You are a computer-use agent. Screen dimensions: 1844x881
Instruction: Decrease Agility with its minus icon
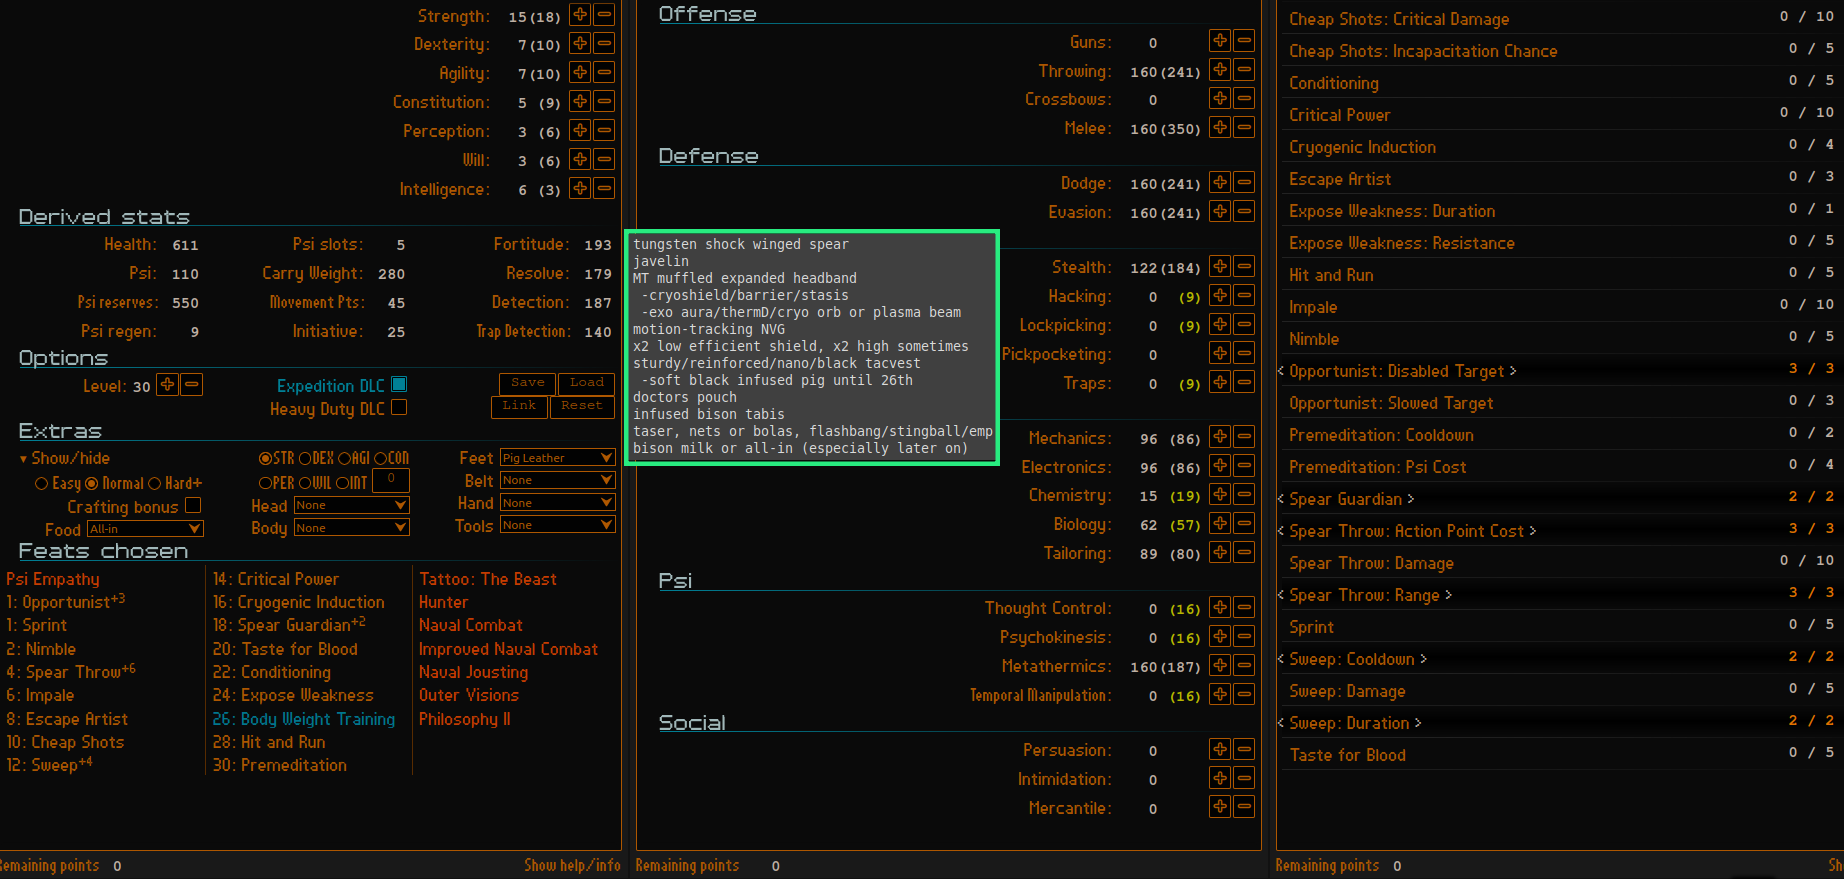click(604, 73)
